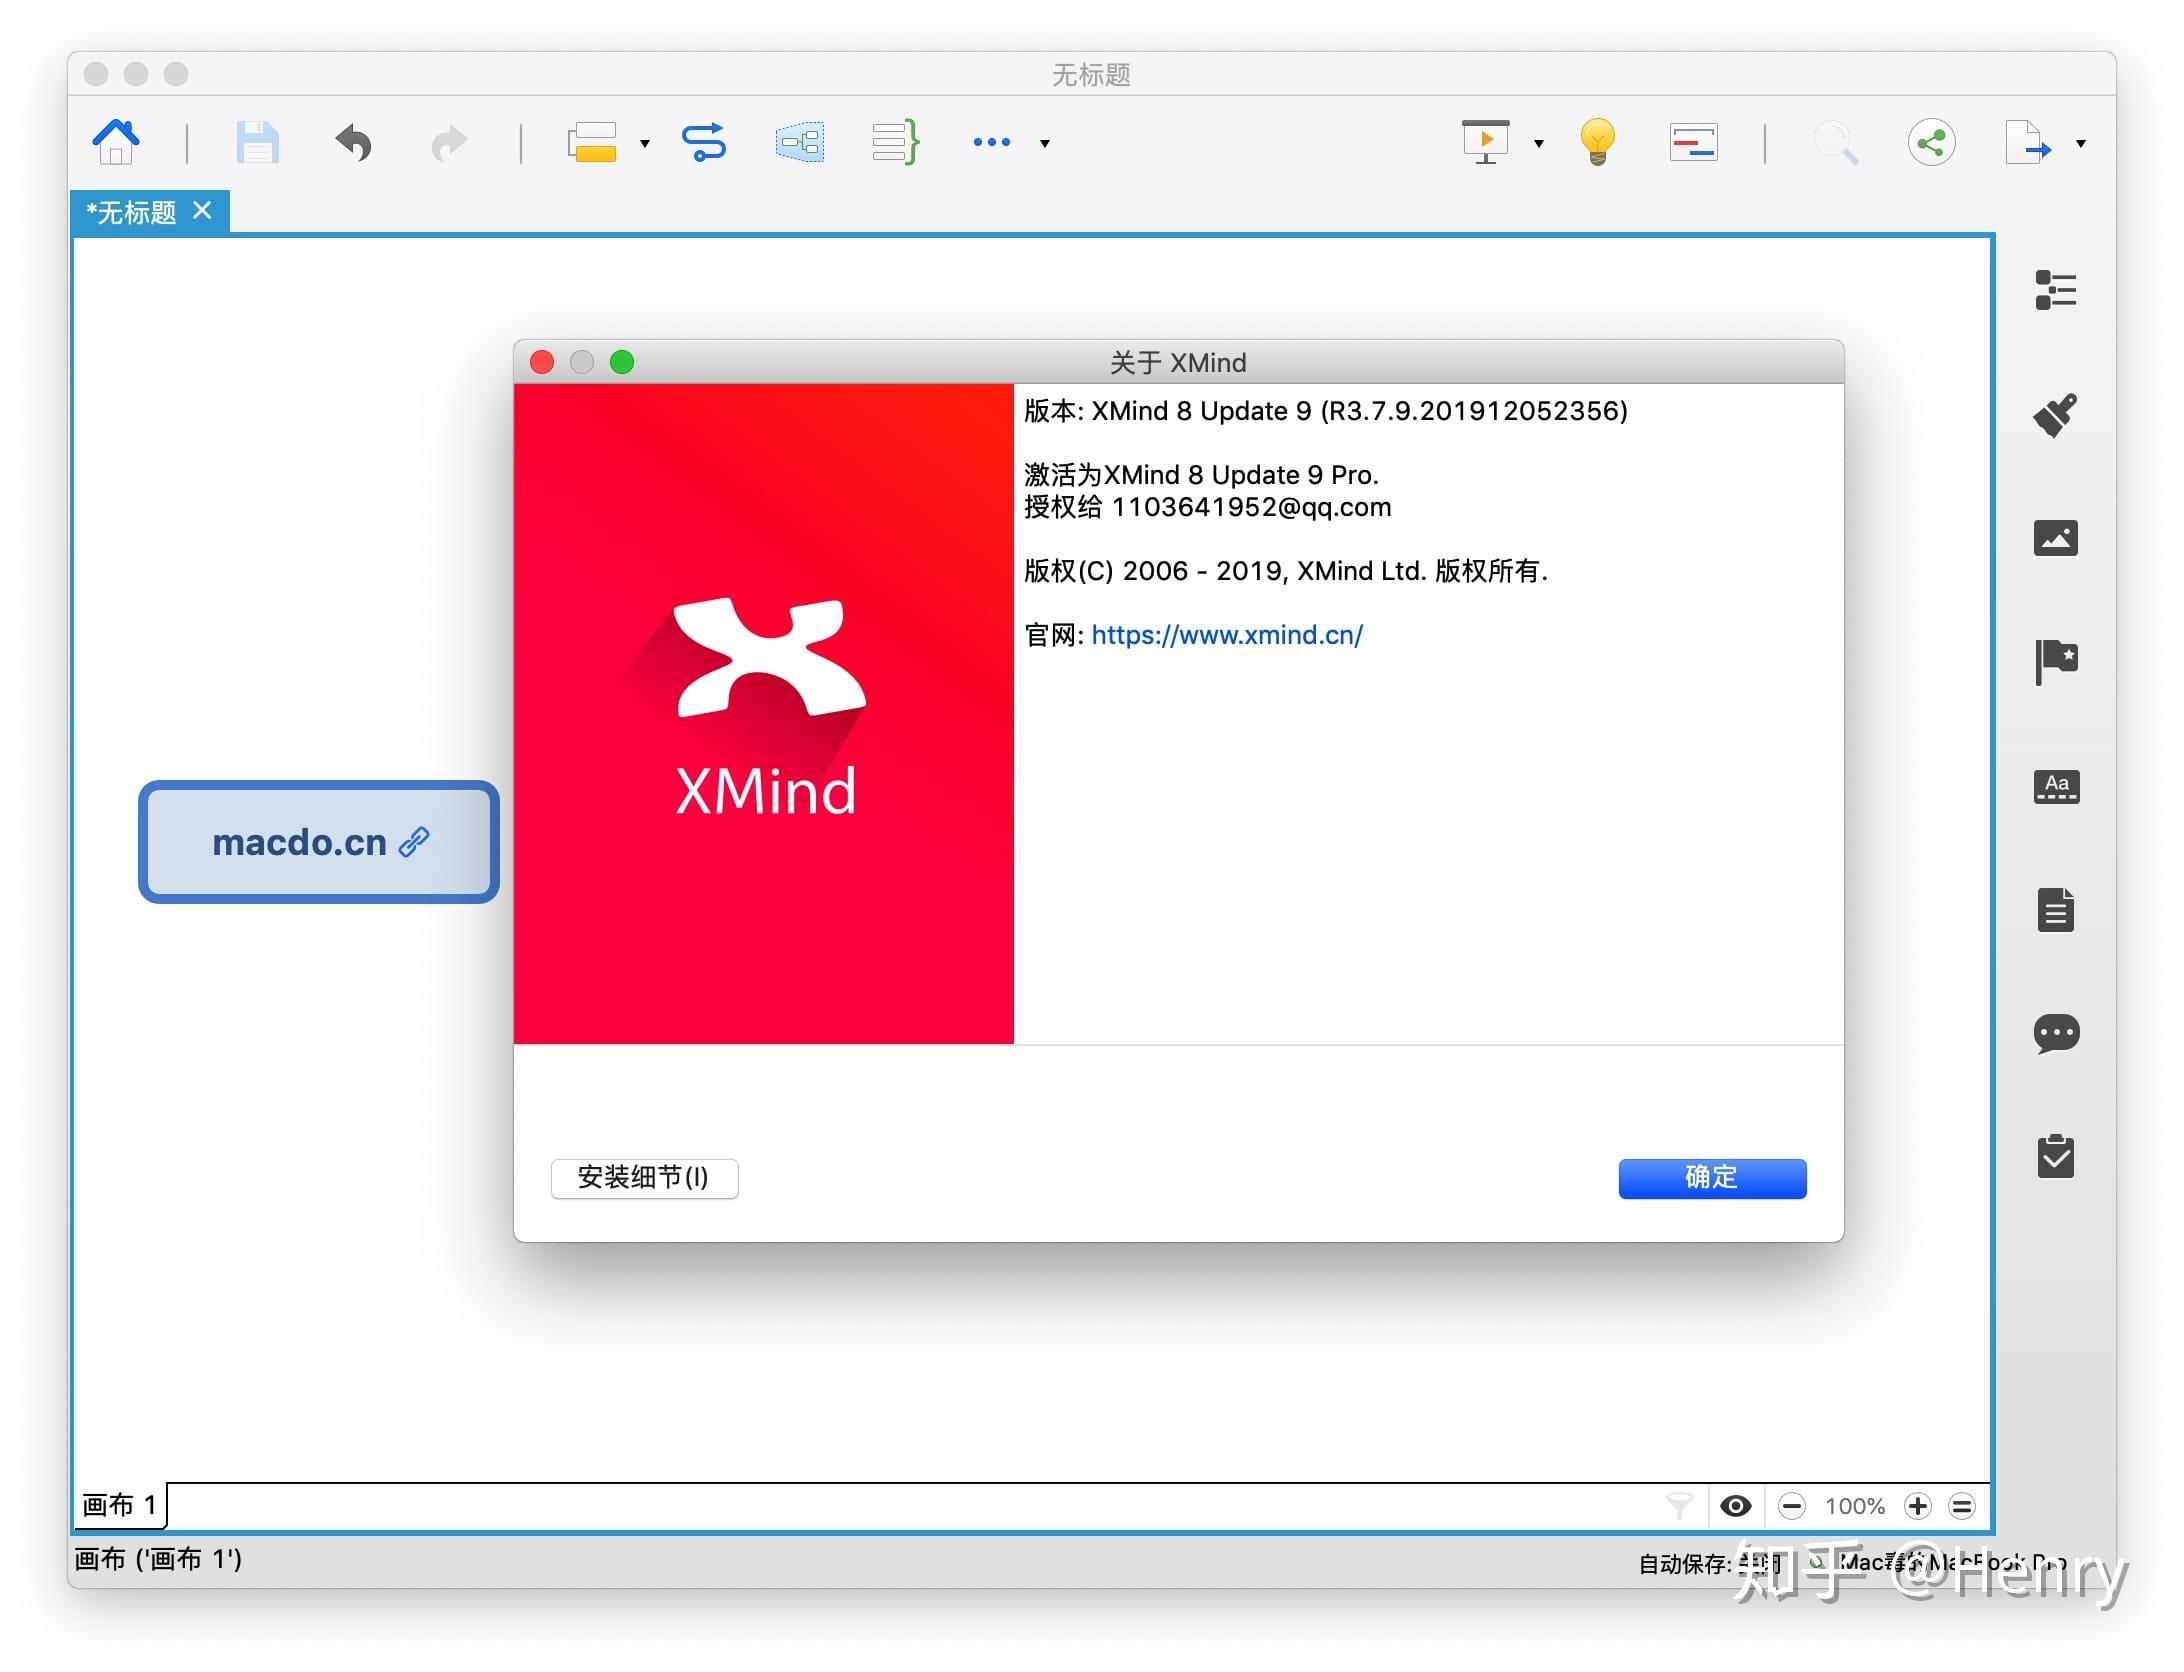Open the Comments speech bubble panel
Viewport: 2184px width, 1672px height.
2057,1034
